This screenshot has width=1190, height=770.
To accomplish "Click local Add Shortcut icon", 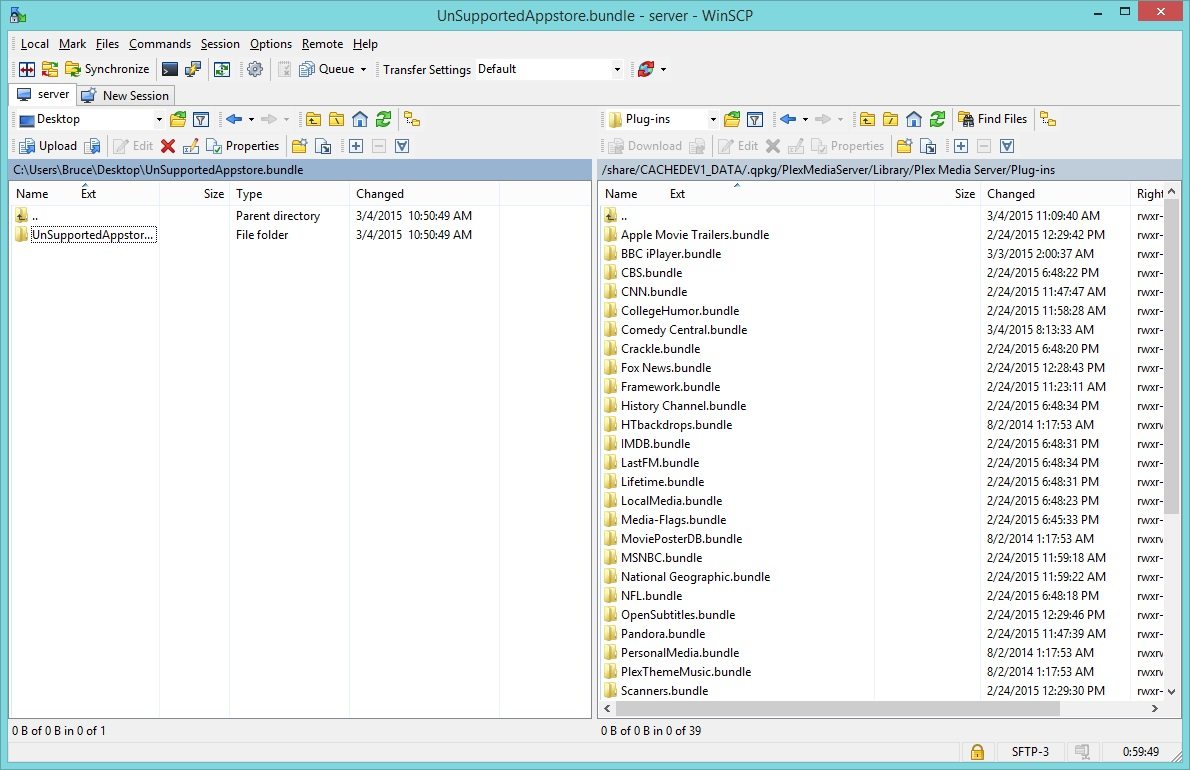I will (323, 146).
